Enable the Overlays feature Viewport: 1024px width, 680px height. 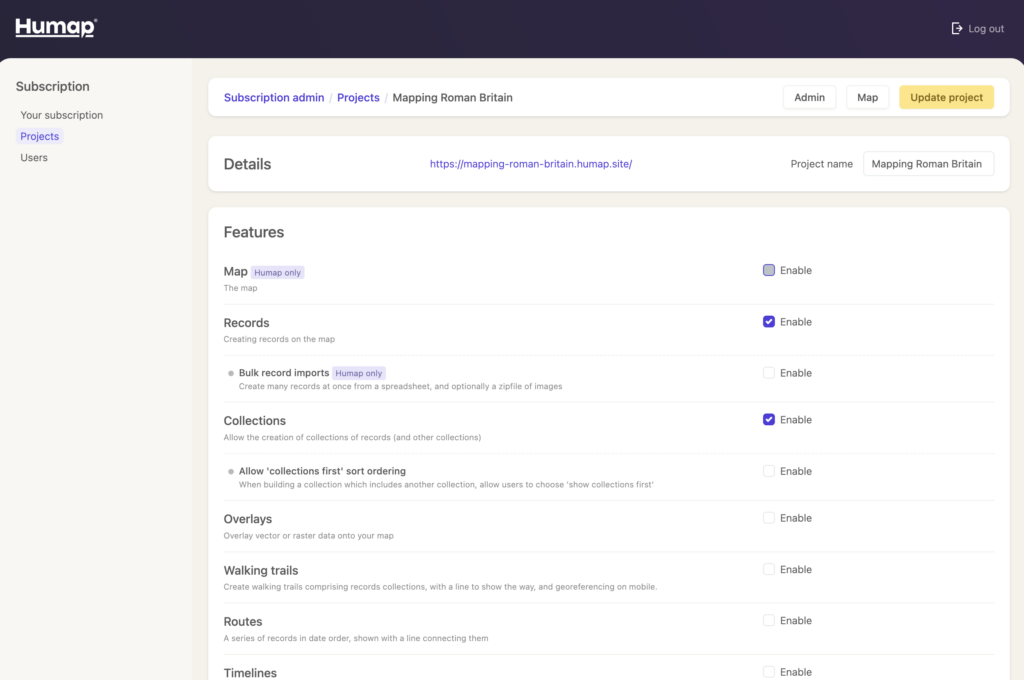pyautogui.click(x=769, y=518)
